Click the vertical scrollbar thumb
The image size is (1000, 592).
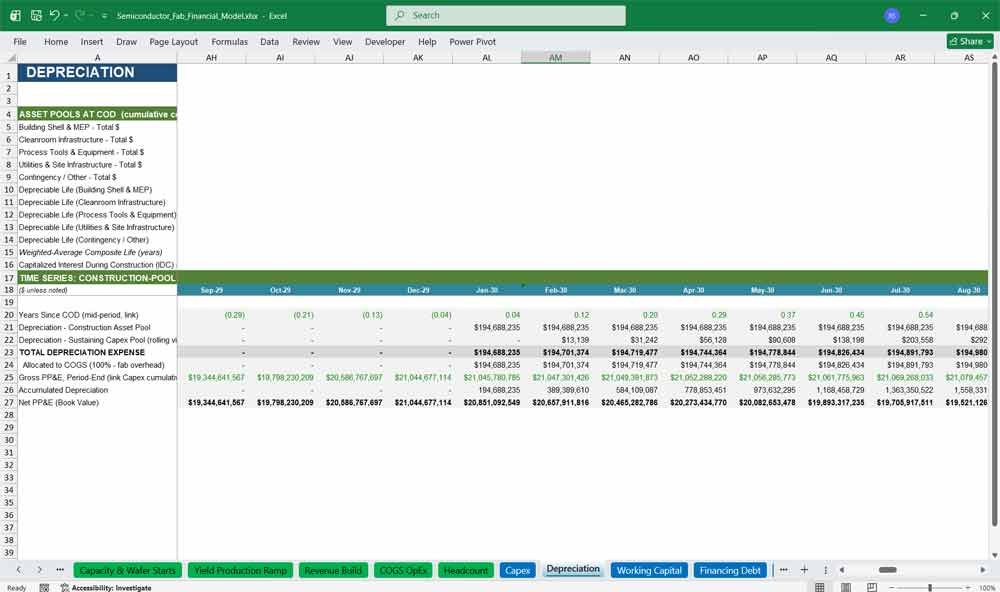point(994,293)
